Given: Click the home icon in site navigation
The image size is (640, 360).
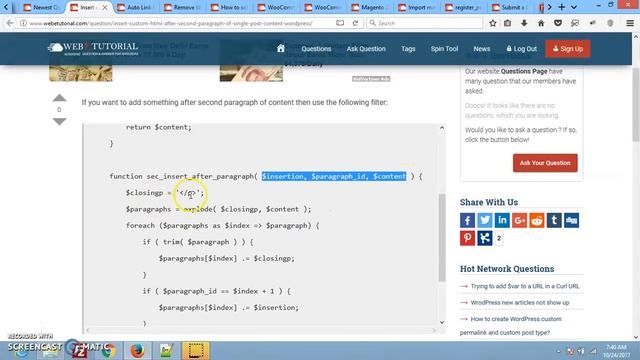Looking at the screenshot, I should pyautogui.click(x=280, y=49).
